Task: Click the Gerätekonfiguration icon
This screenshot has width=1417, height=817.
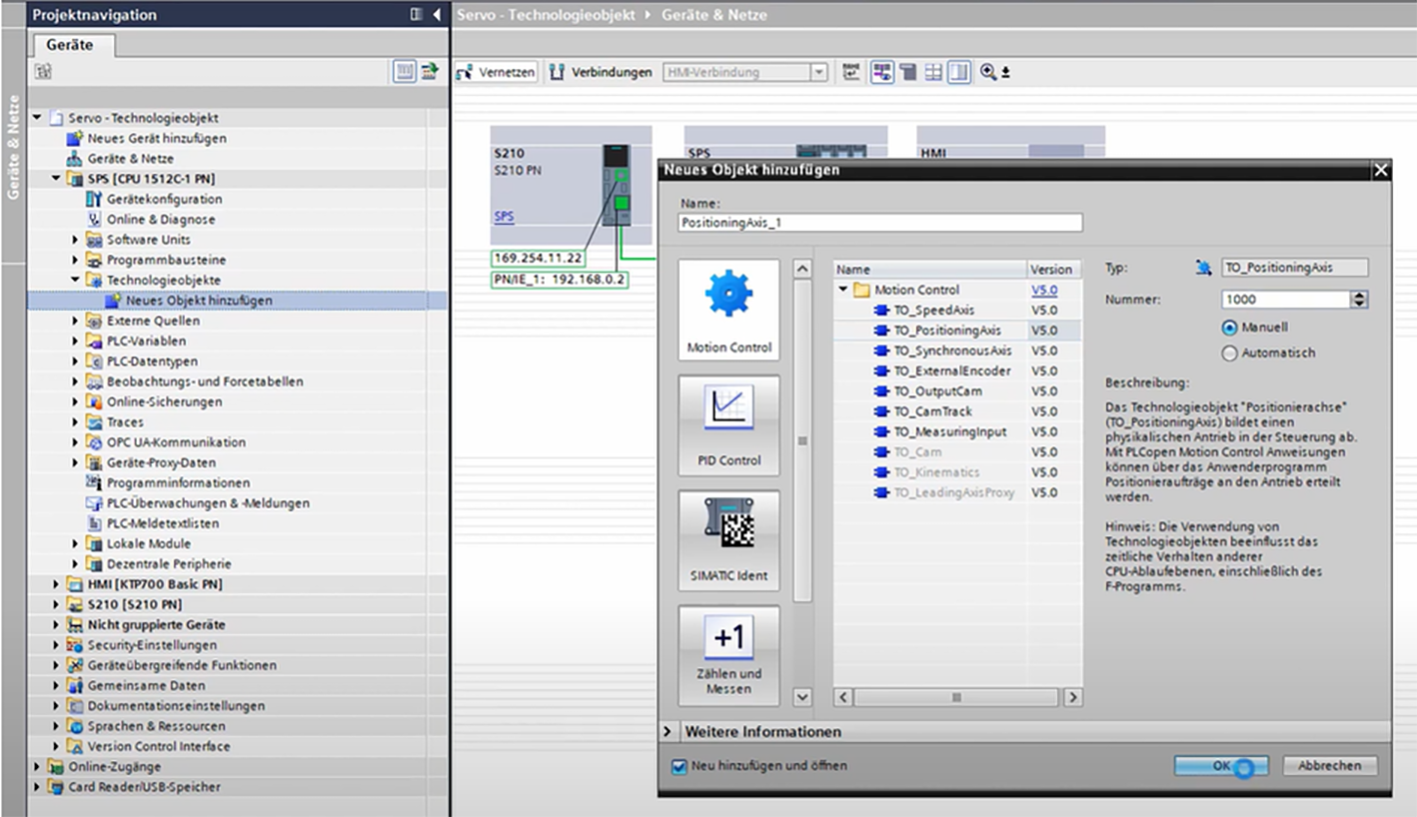Action: click(x=95, y=199)
